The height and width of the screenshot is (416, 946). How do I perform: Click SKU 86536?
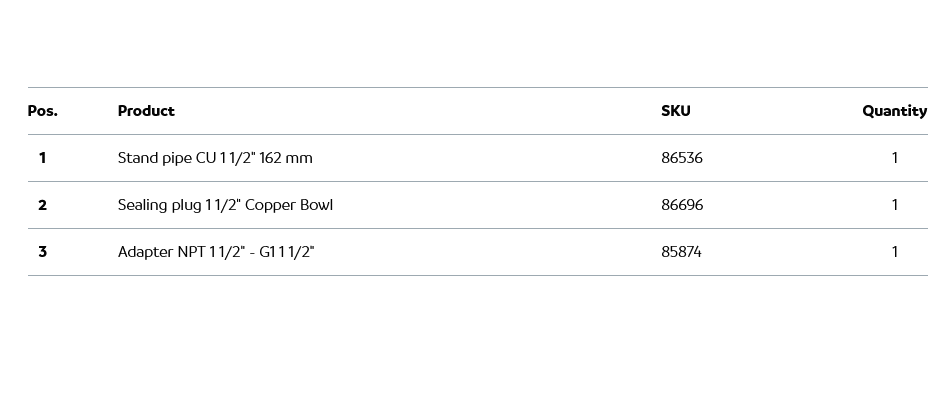coord(682,158)
